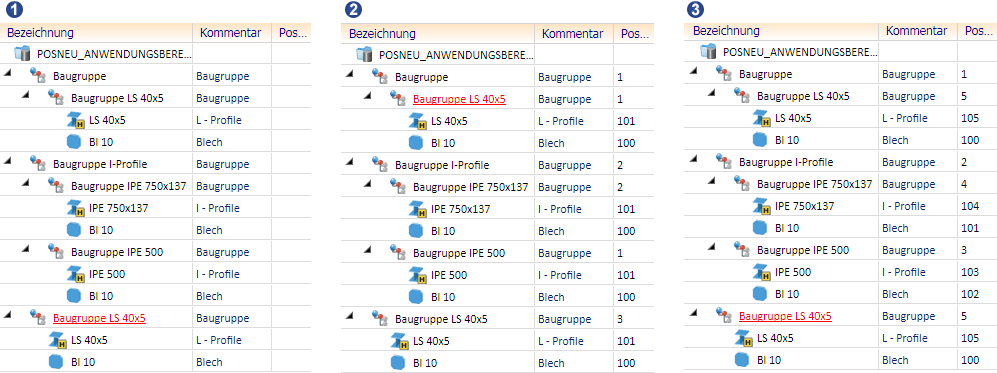997x373 pixels.
Task: Click the Kommentar column header in panel 2
Action: pyautogui.click(x=575, y=34)
